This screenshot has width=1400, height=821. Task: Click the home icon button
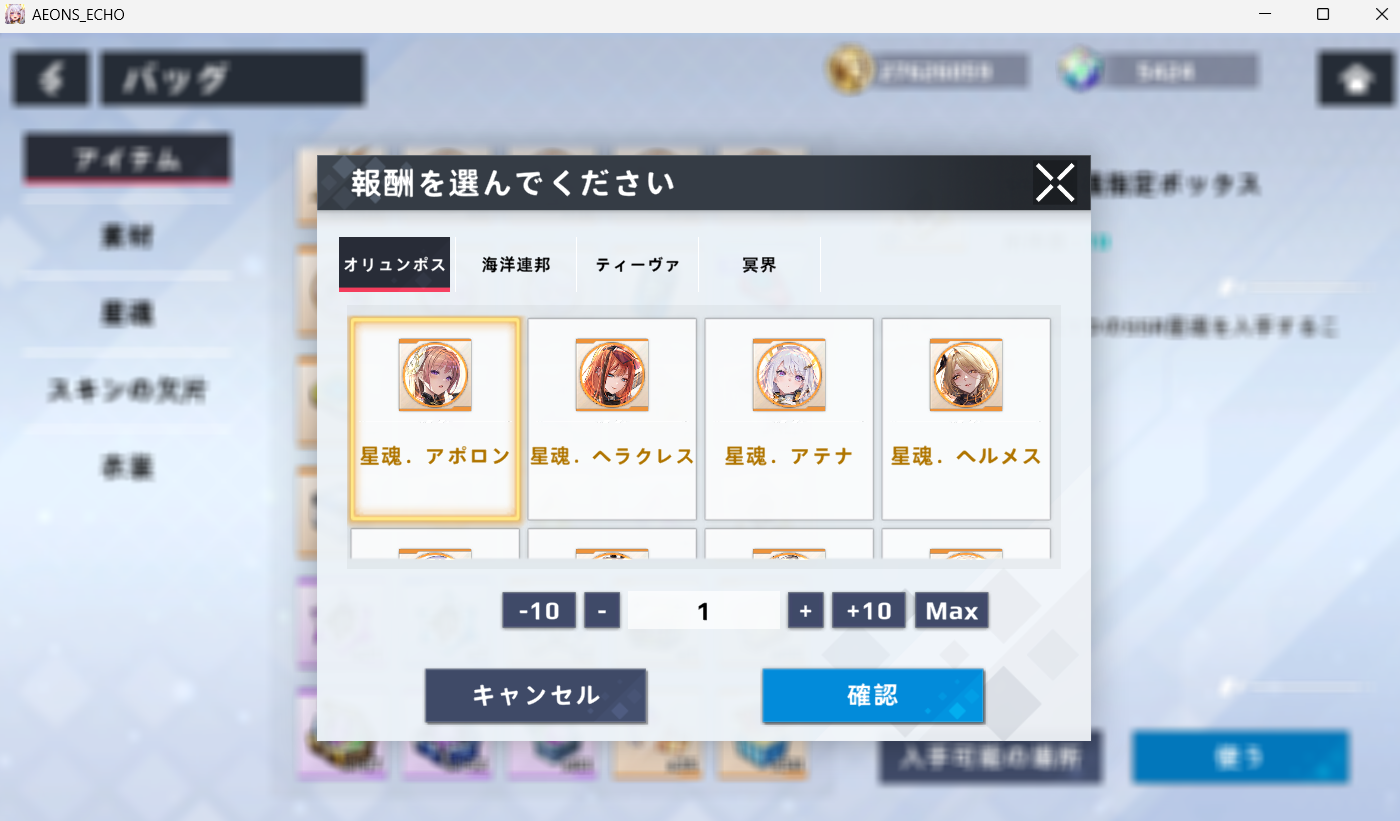(1355, 79)
